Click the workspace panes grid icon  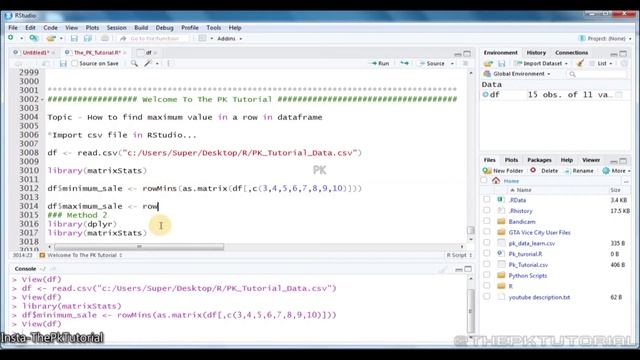coord(202,38)
